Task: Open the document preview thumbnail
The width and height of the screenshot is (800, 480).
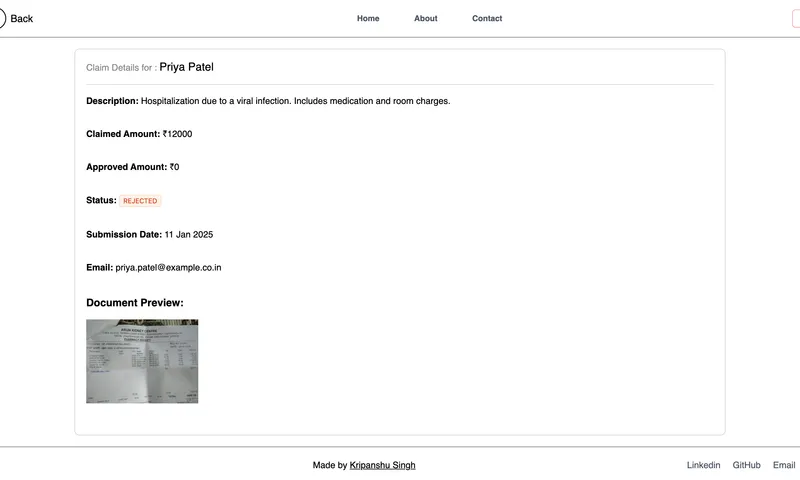Action: 142,361
